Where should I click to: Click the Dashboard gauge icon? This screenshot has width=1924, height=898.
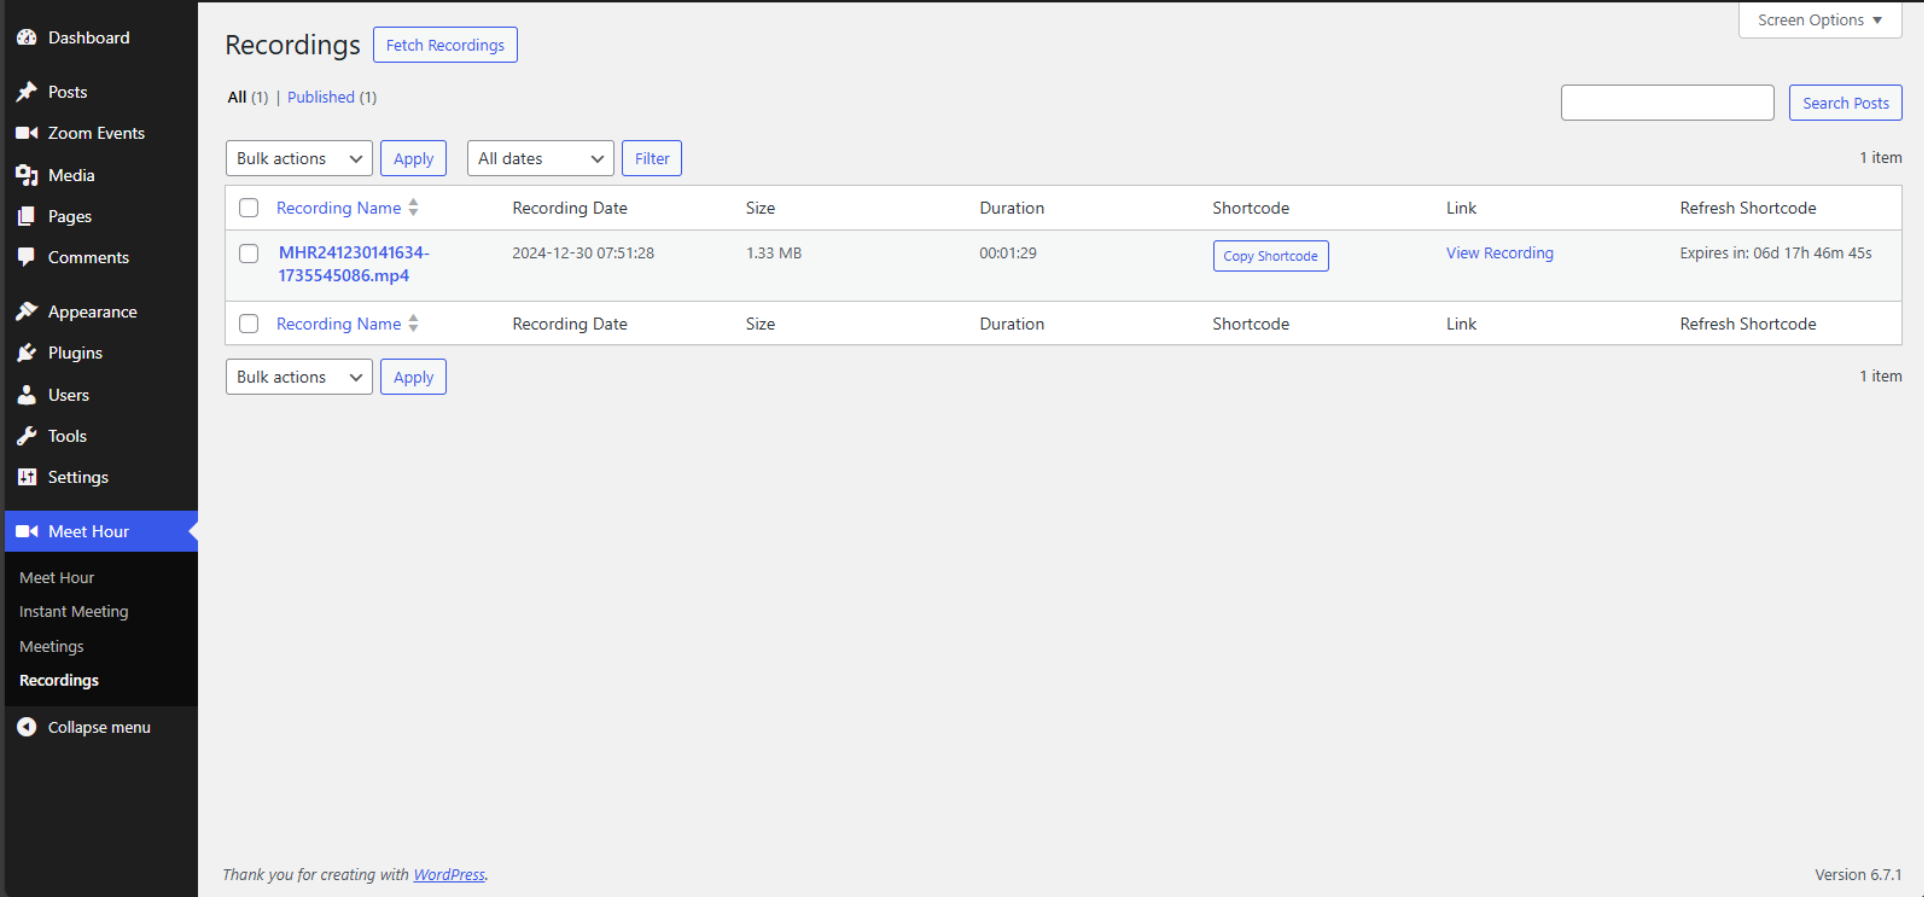pos(27,37)
